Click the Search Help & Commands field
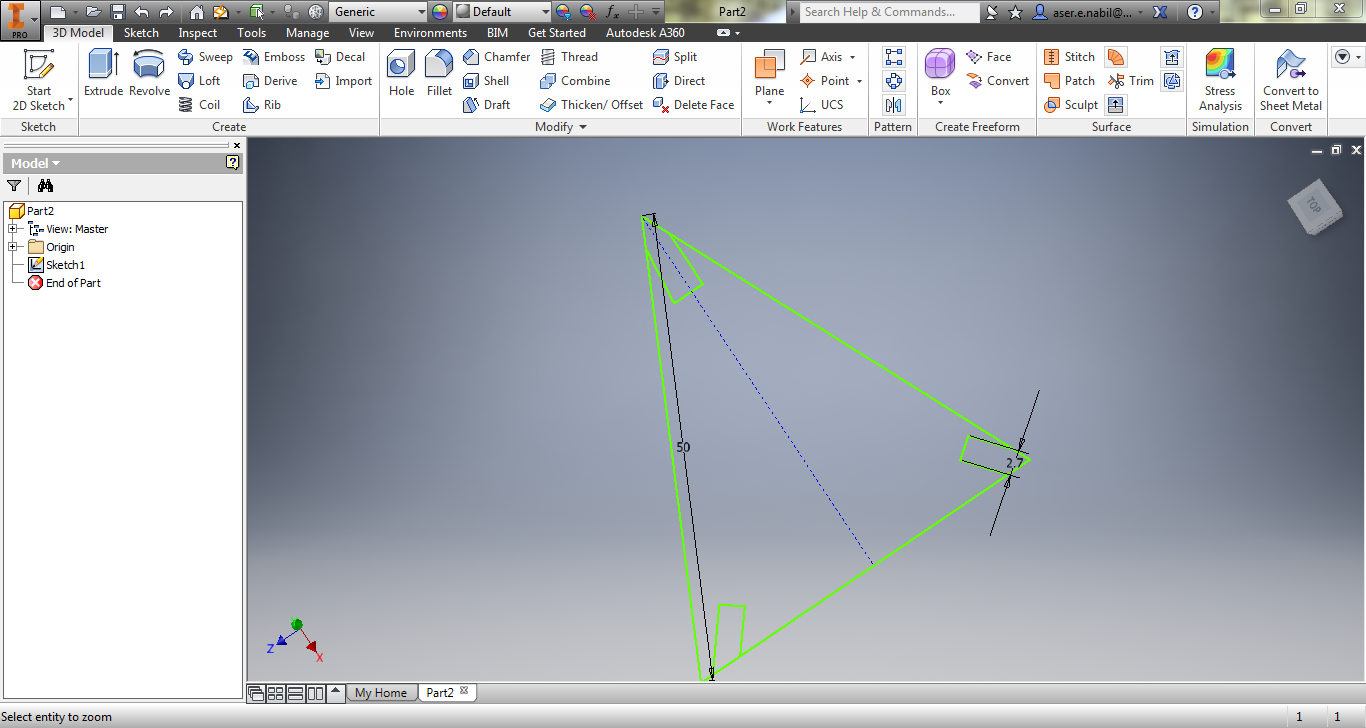This screenshot has height=728, width=1366. click(x=890, y=12)
